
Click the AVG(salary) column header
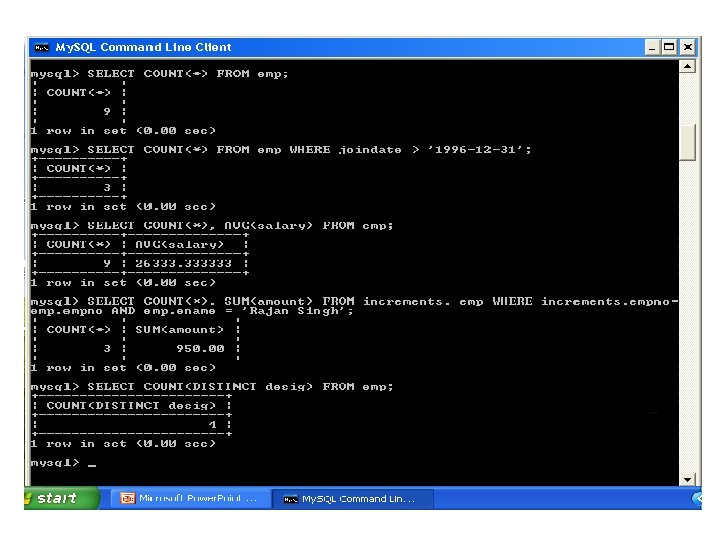tap(179, 245)
